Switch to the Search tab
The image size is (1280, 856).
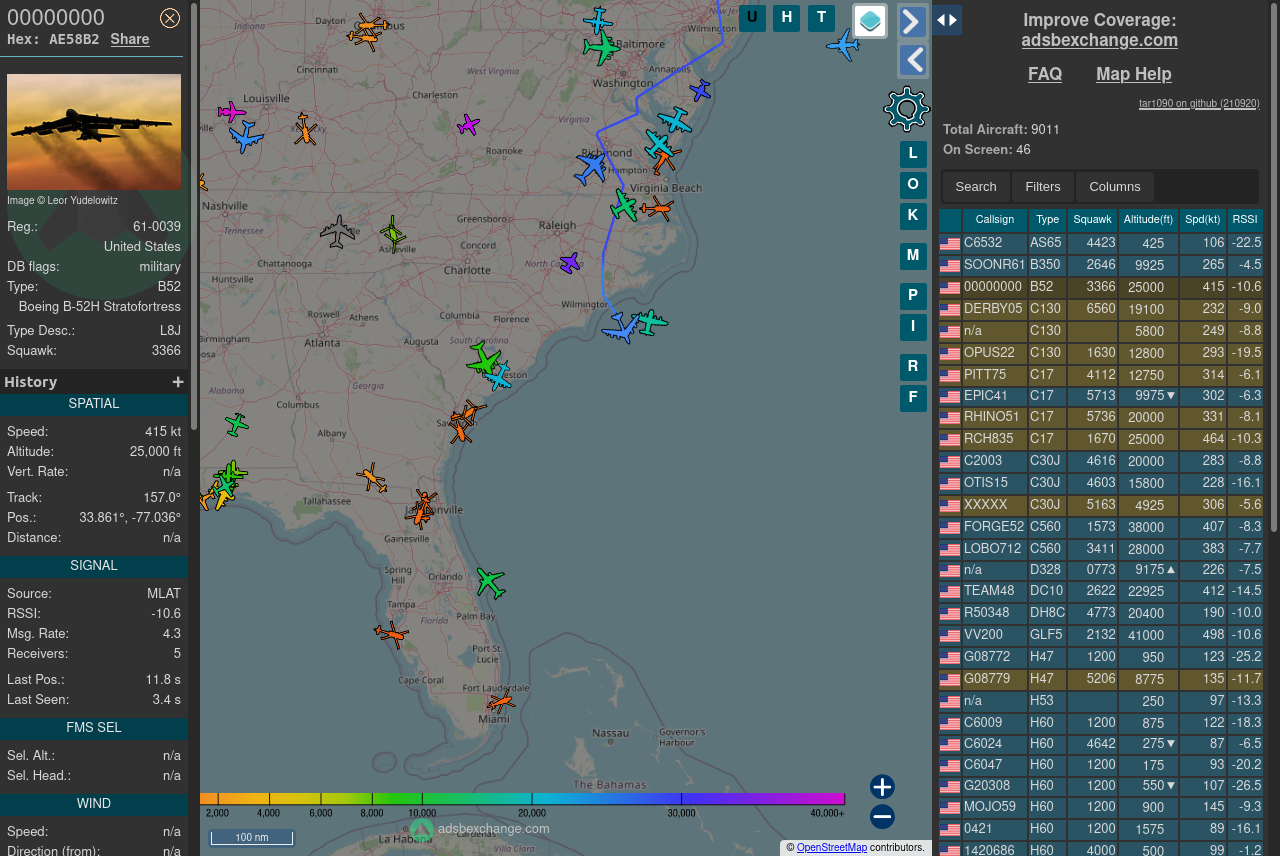click(x=976, y=187)
